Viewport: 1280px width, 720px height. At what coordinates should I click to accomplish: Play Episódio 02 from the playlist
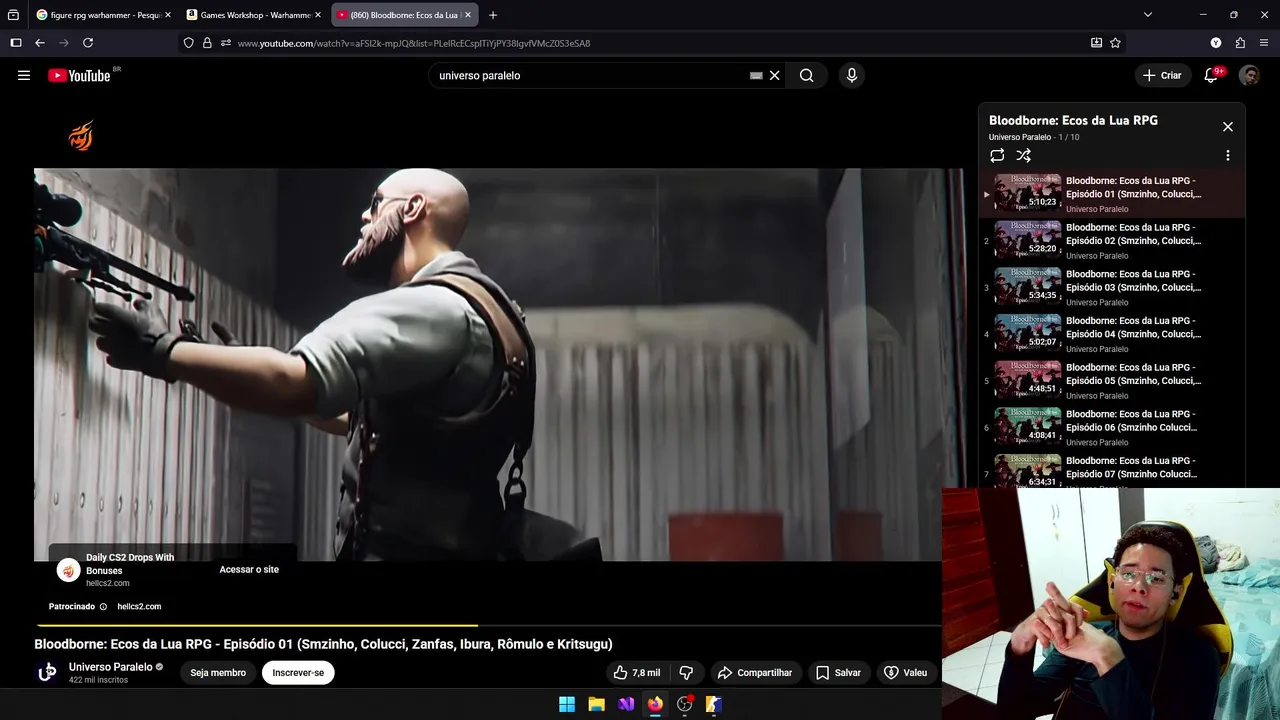click(x=1111, y=241)
